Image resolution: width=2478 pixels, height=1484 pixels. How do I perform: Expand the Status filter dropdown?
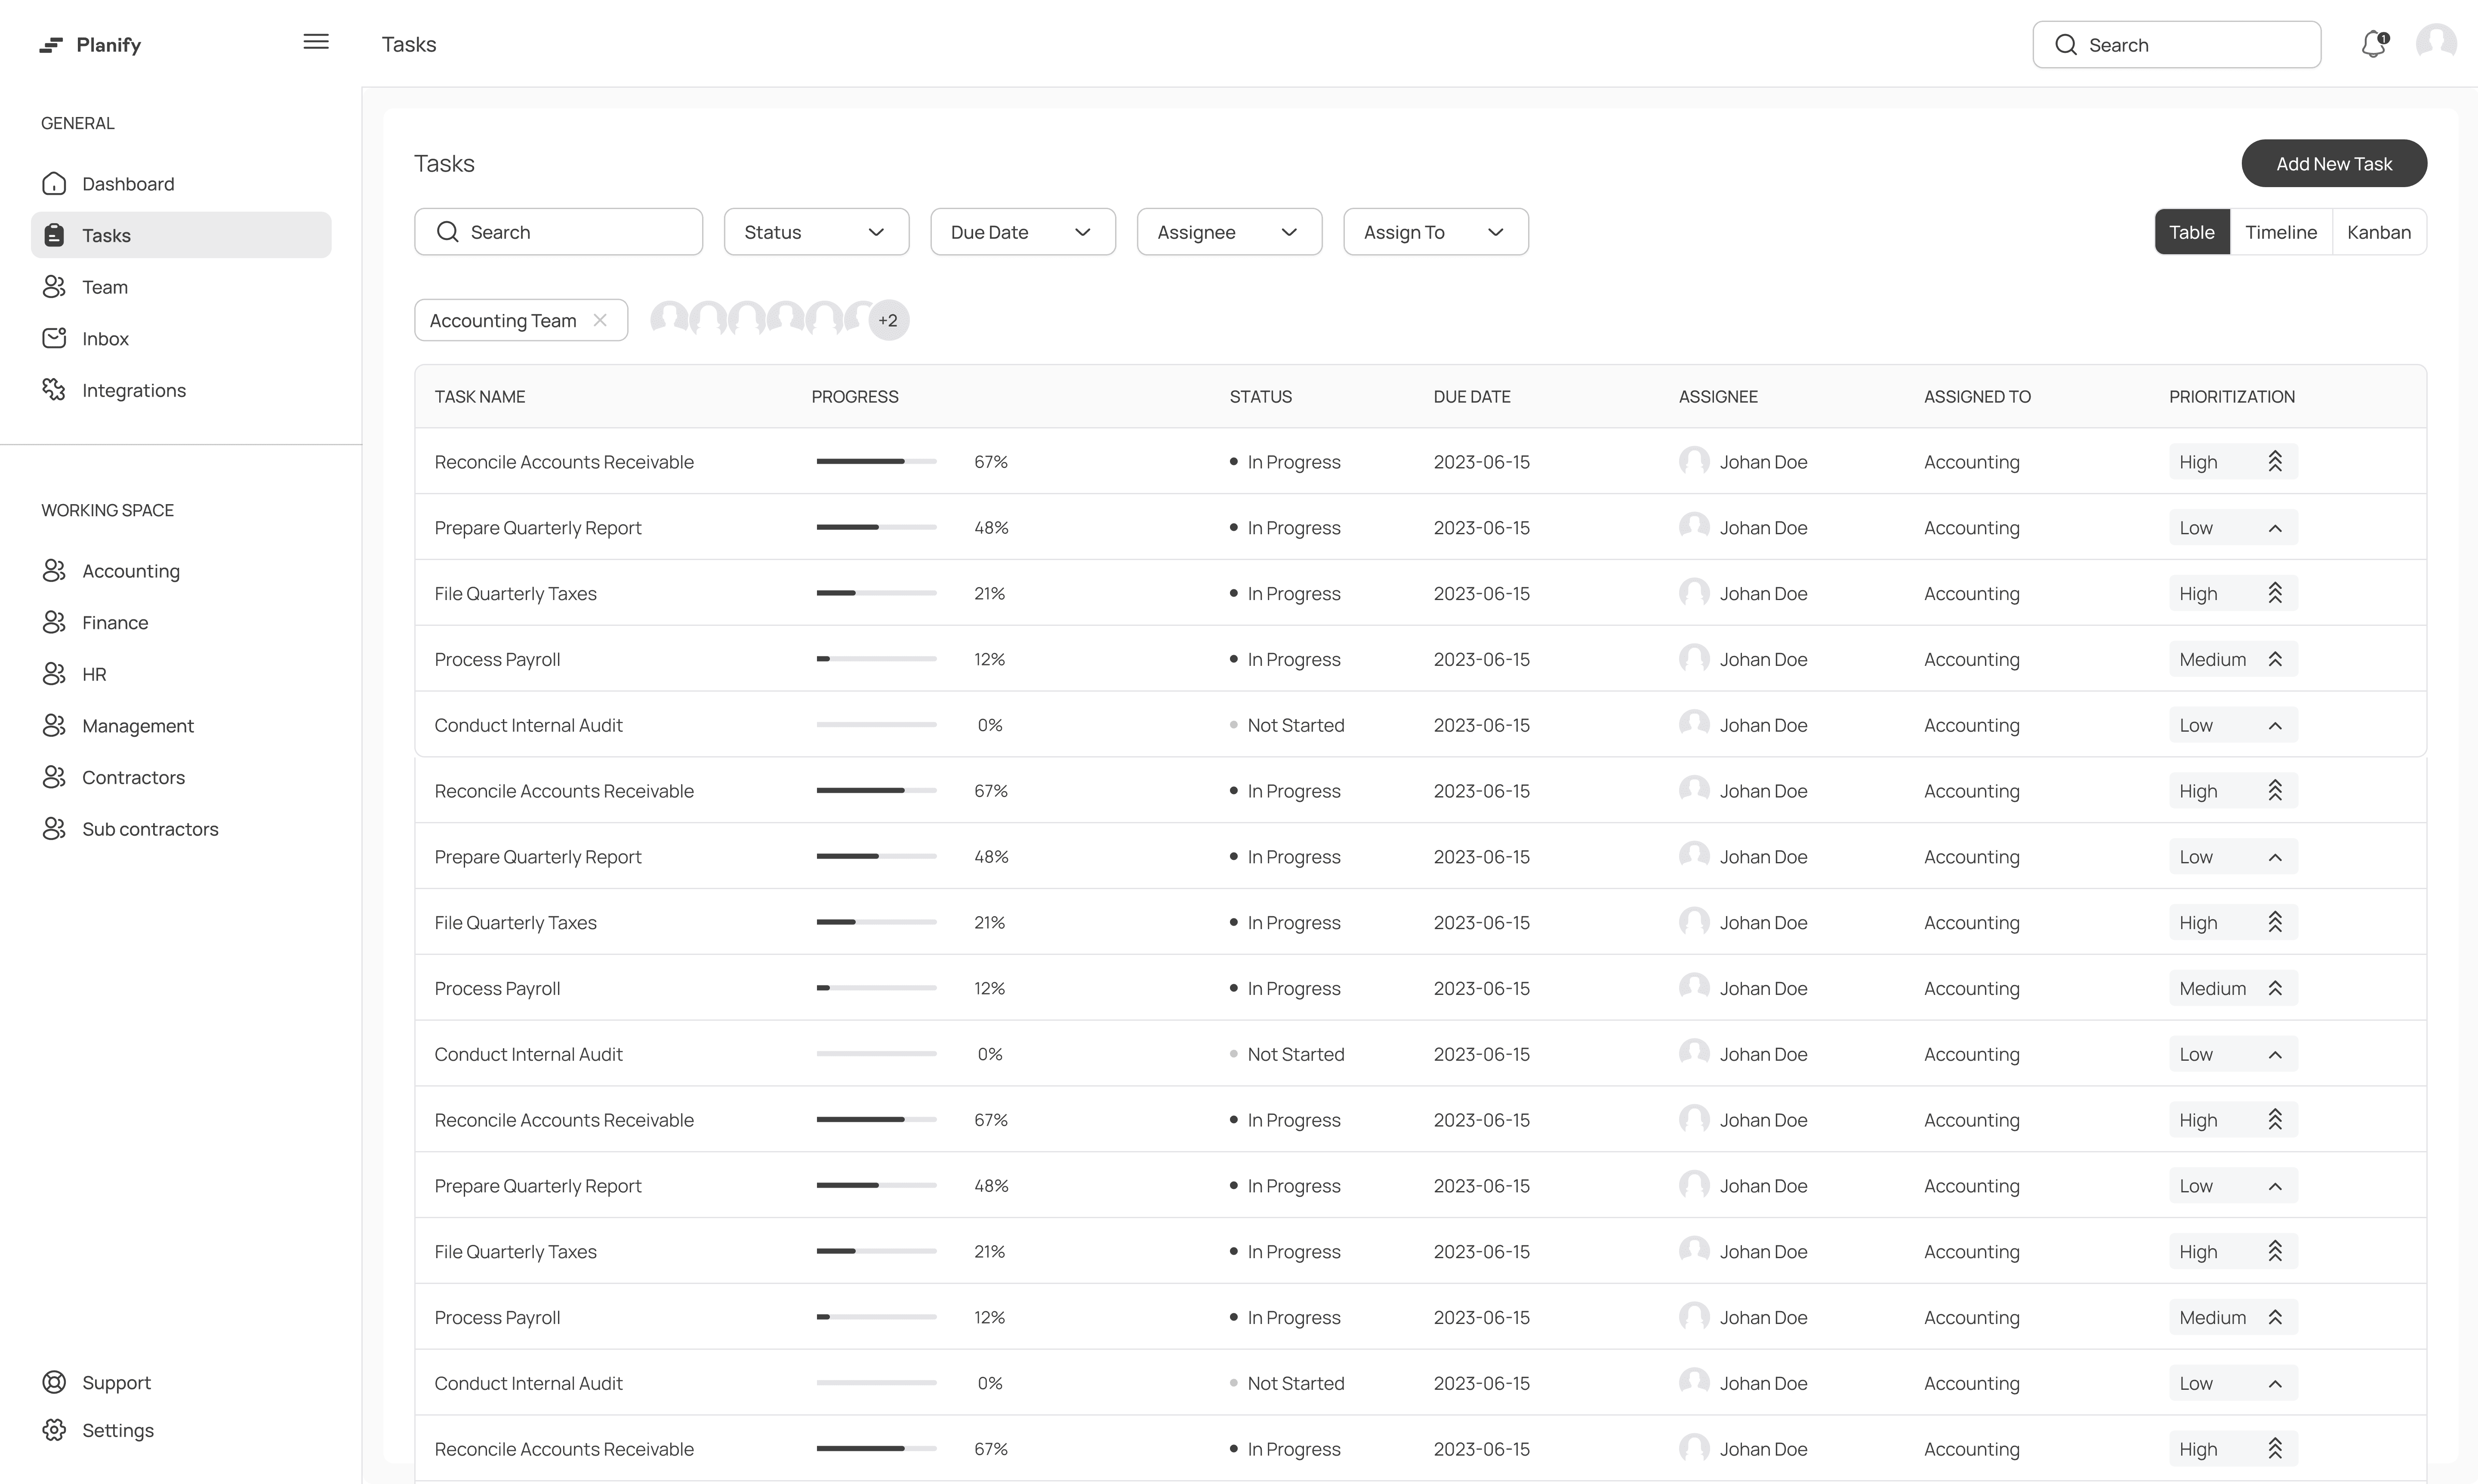coord(816,232)
